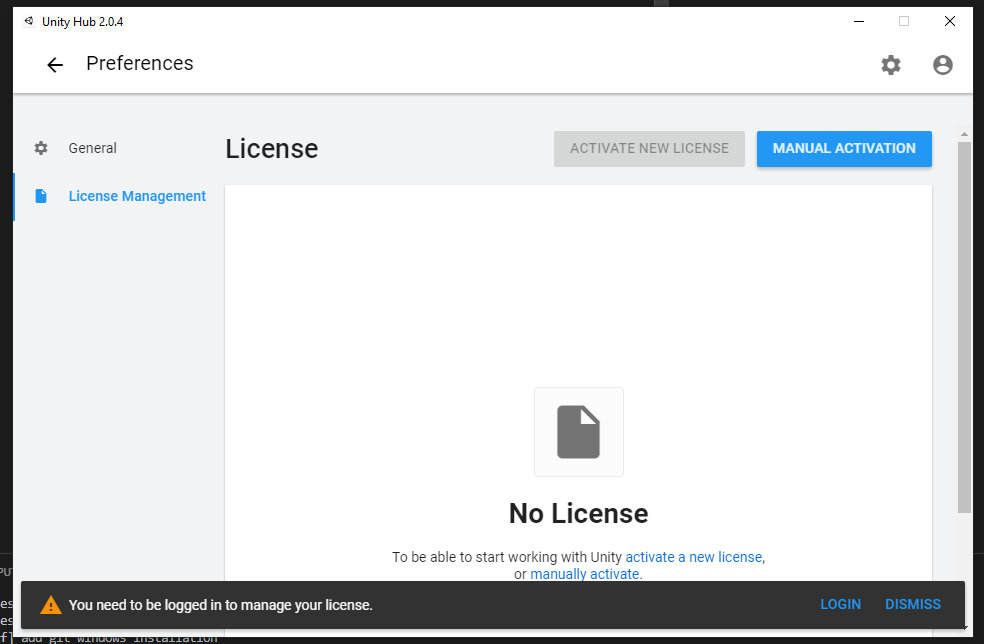Image resolution: width=984 pixels, height=644 pixels.
Task: Click the warning triangle icon in notification
Action: click(x=51, y=605)
